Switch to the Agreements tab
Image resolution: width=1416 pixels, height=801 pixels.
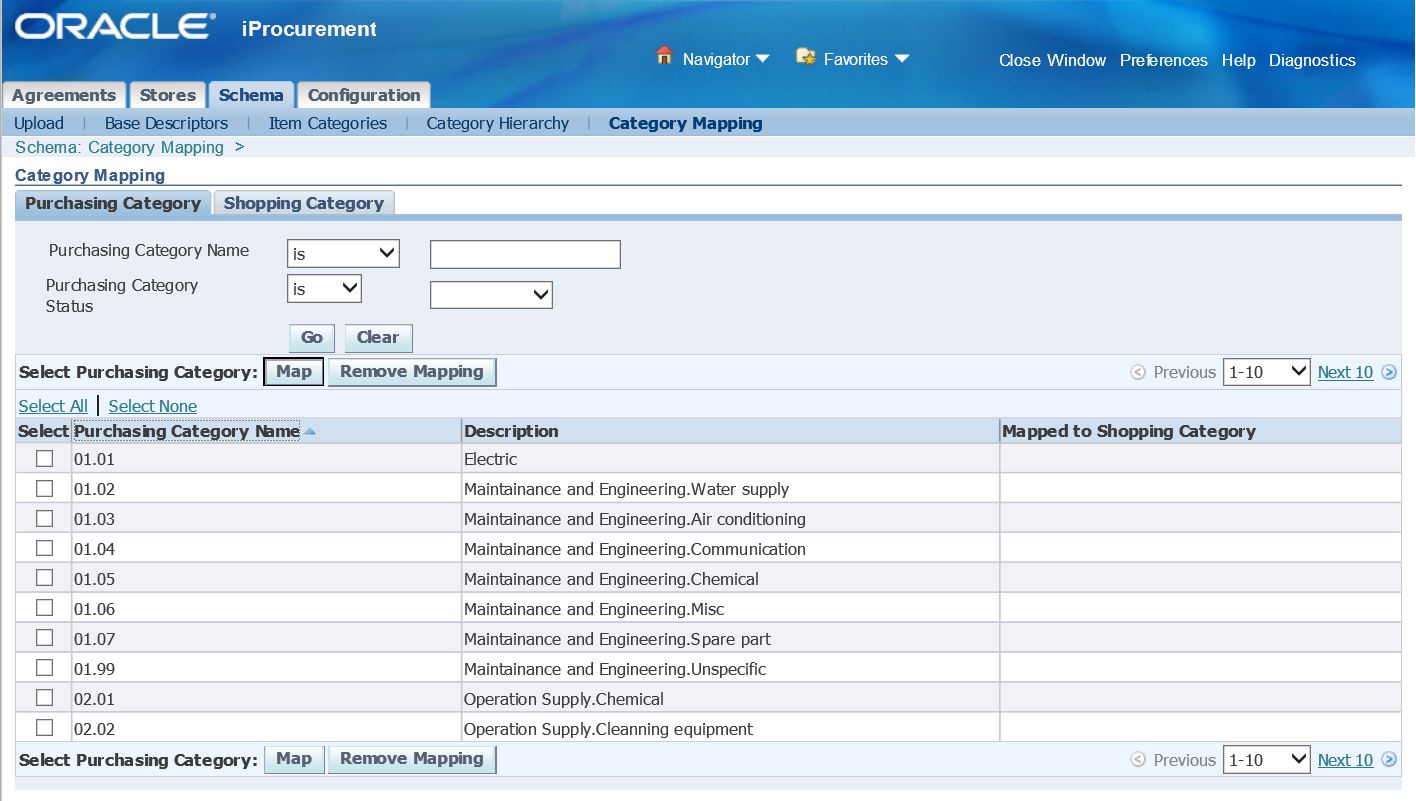coord(64,95)
